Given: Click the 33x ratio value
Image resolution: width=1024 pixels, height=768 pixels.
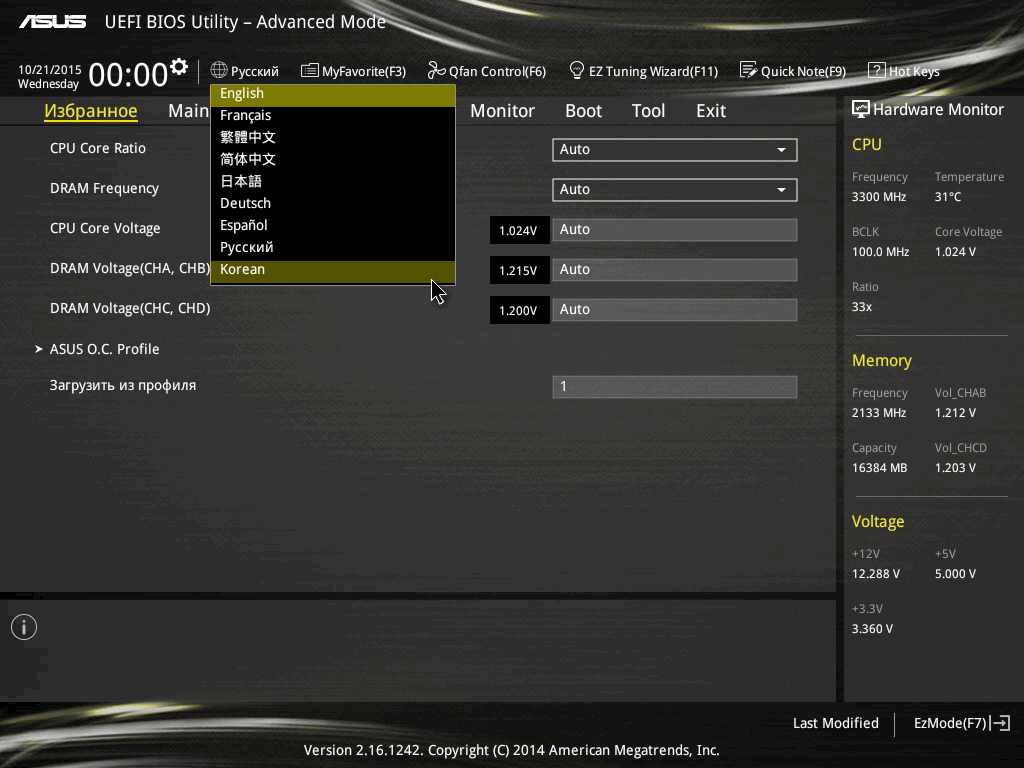Looking at the screenshot, I should 861,306.
